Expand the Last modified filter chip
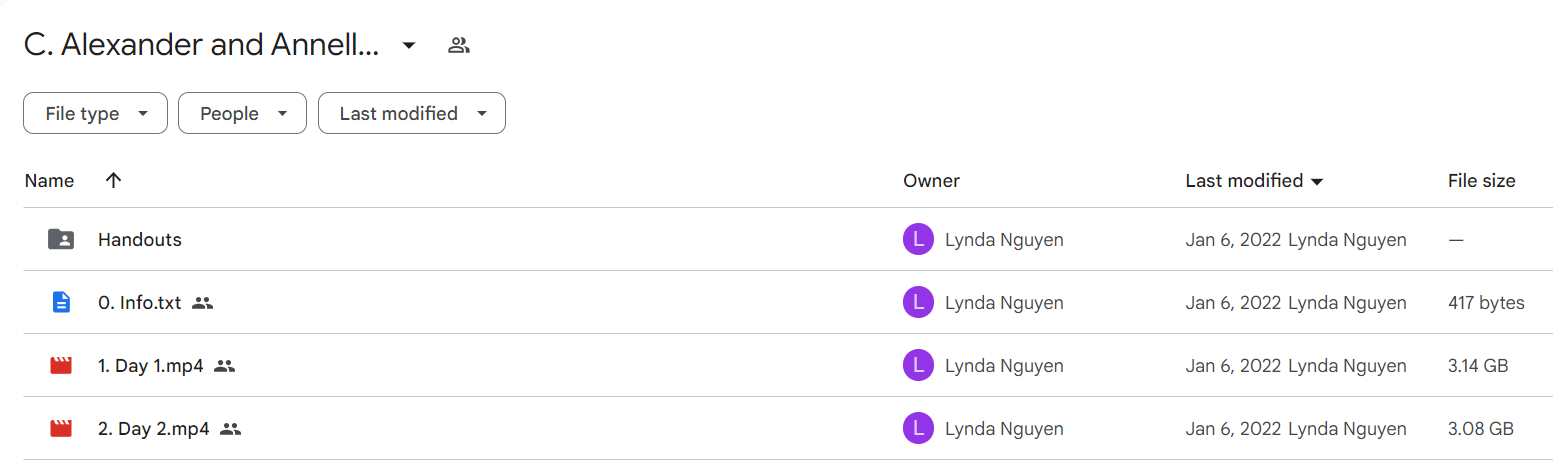Screen dimensions: 1553x465 [x=412, y=113]
